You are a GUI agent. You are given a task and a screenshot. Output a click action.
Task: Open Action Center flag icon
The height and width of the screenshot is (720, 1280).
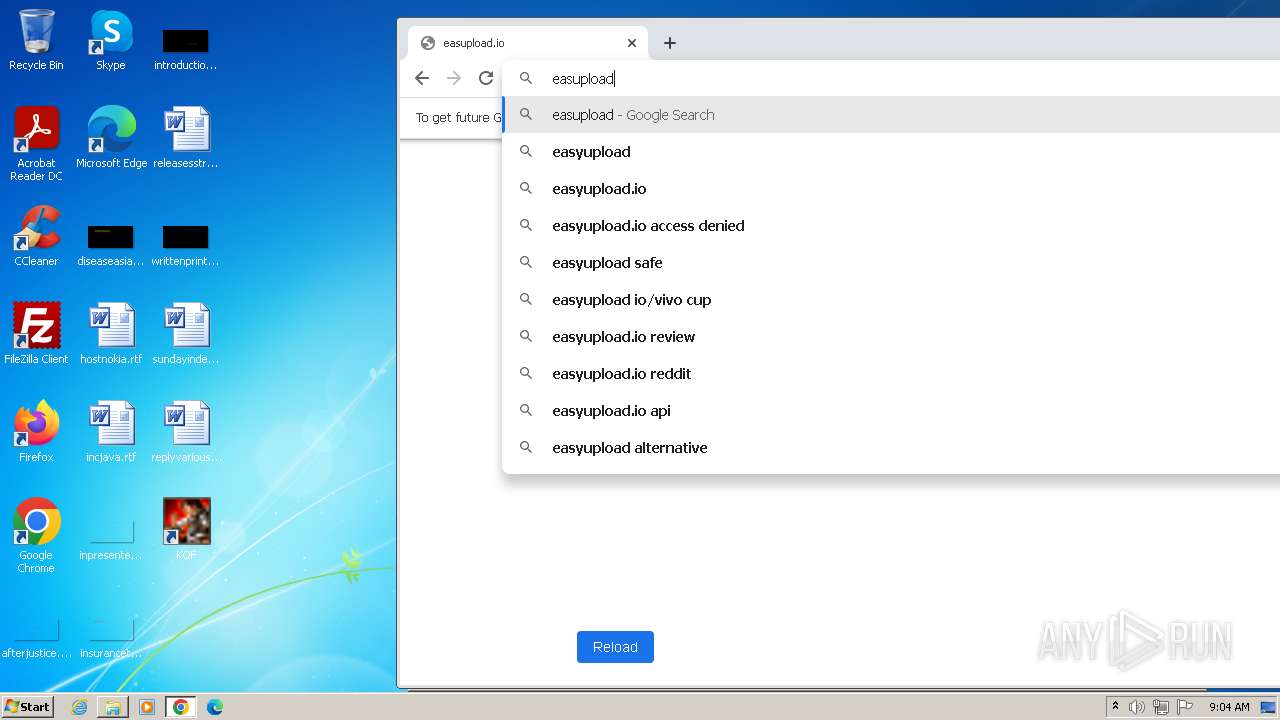pyautogui.click(x=1185, y=707)
